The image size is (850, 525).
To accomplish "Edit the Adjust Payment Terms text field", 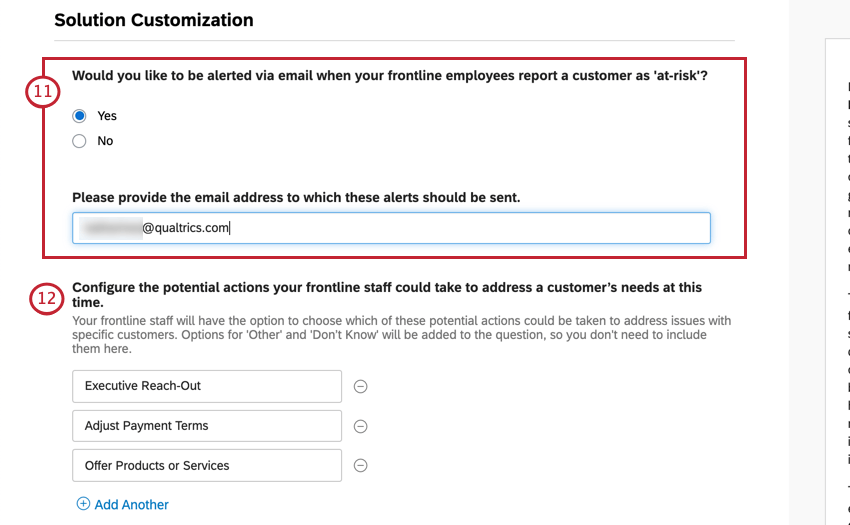I will click(207, 426).
